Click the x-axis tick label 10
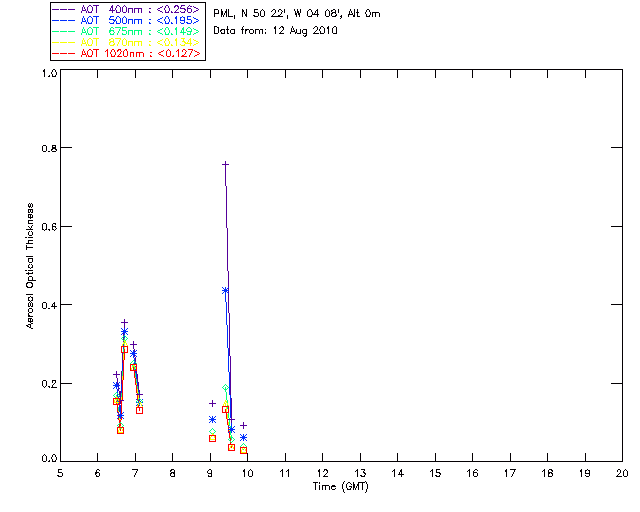The width and height of the screenshot is (640, 512). coord(247,473)
